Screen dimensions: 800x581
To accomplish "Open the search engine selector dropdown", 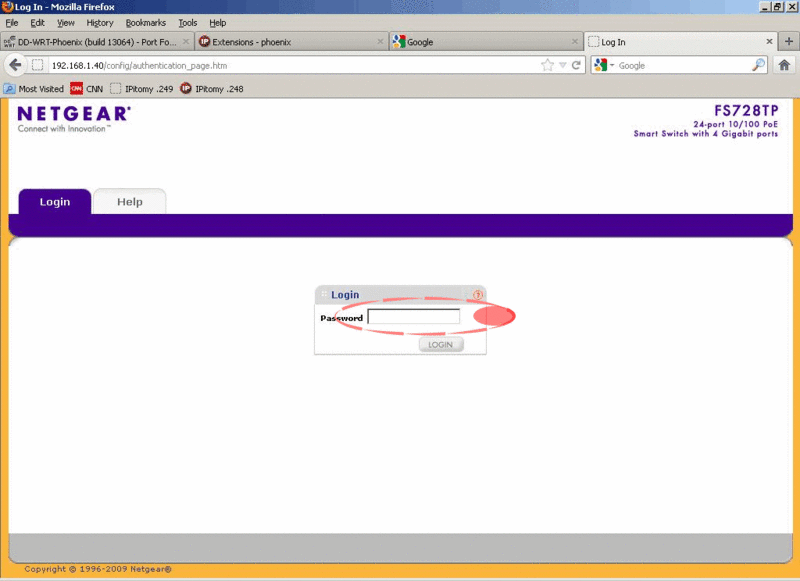I will [x=605, y=65].
